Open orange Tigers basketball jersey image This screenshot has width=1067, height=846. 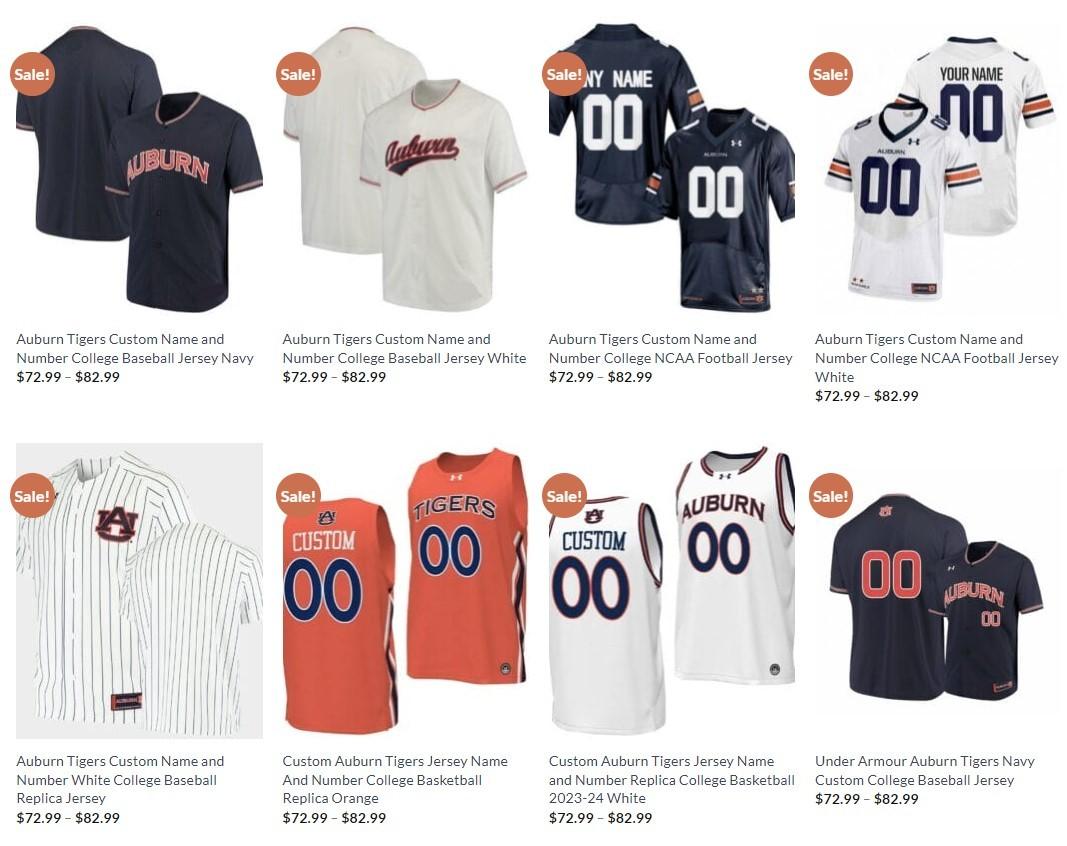click(x=405, y=591)
